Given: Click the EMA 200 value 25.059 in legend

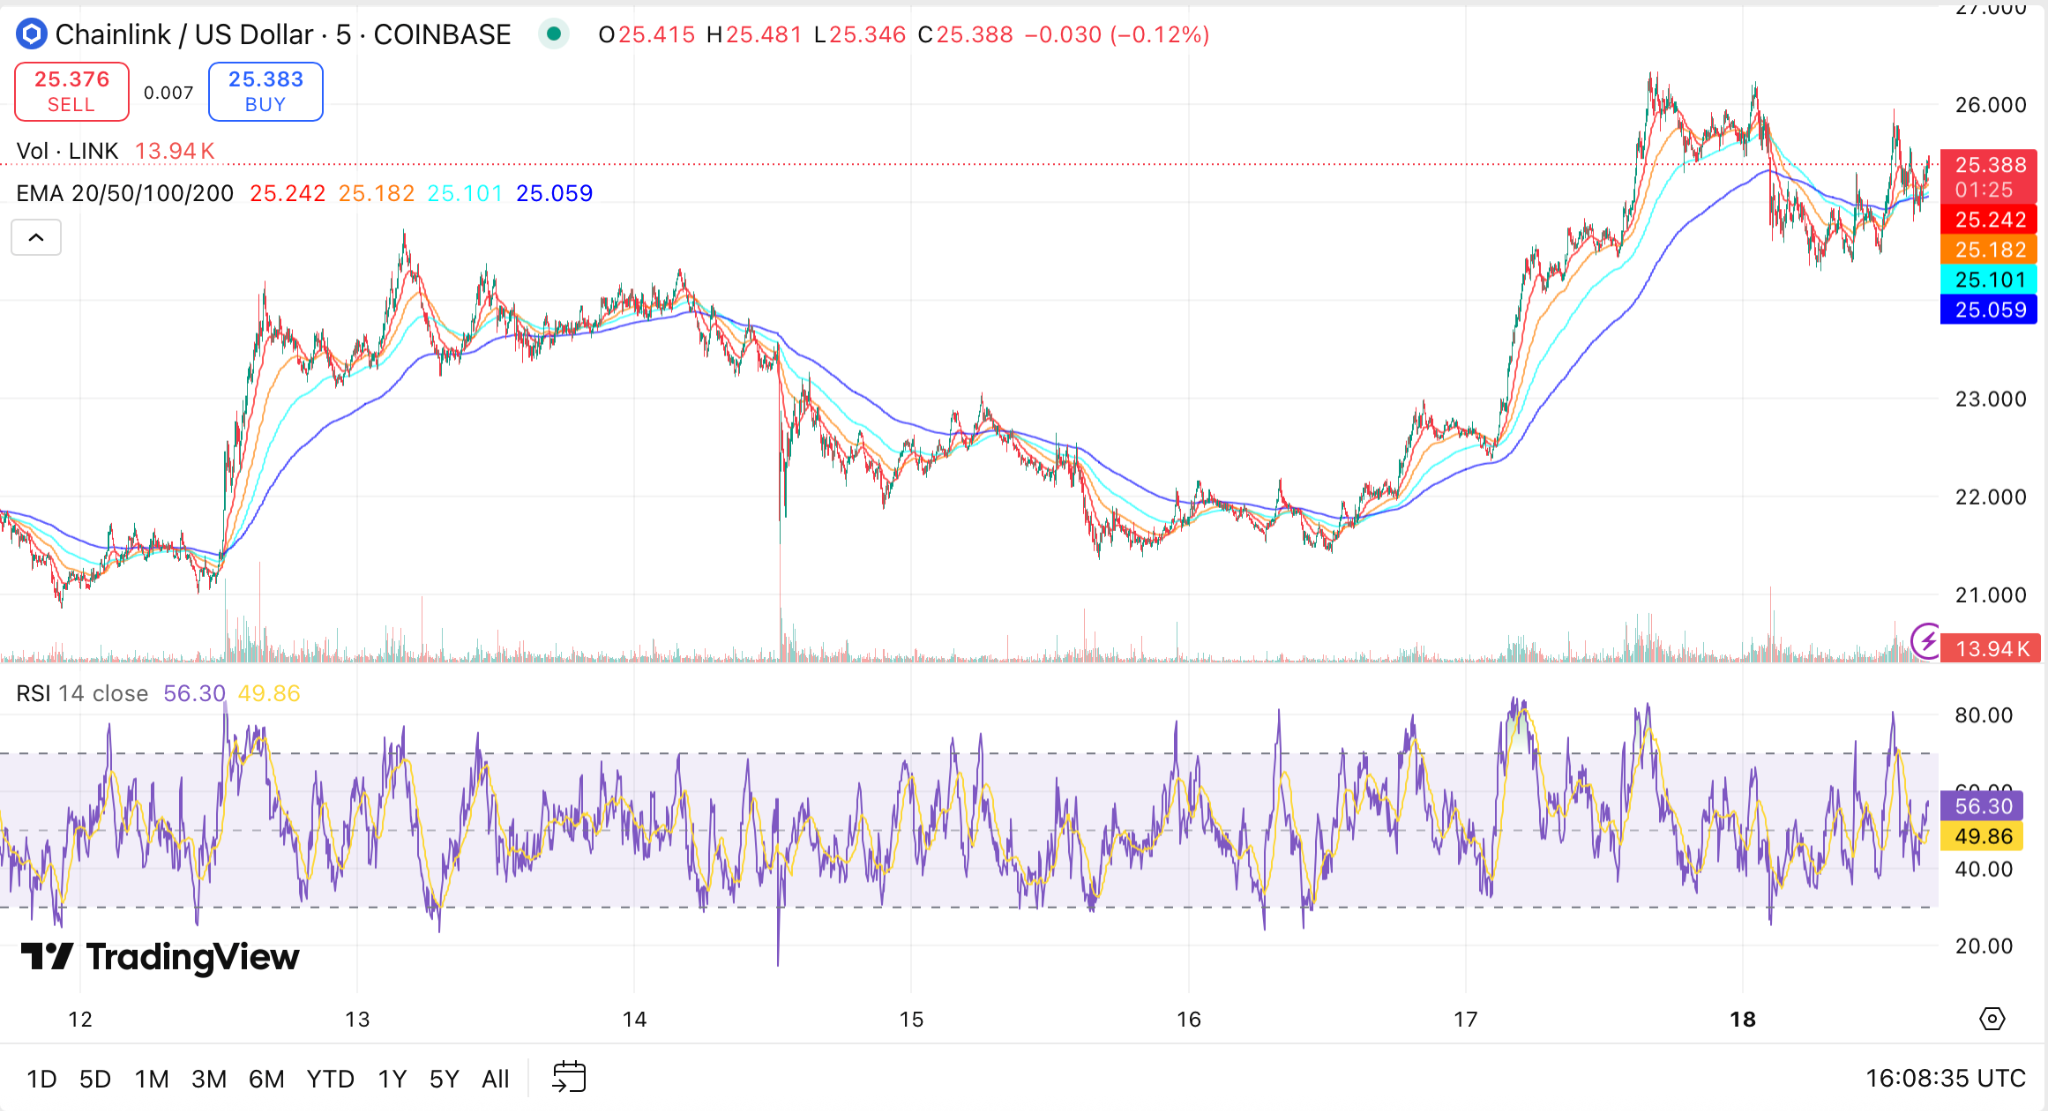Looking at the screenshot, I should [554, 193].
